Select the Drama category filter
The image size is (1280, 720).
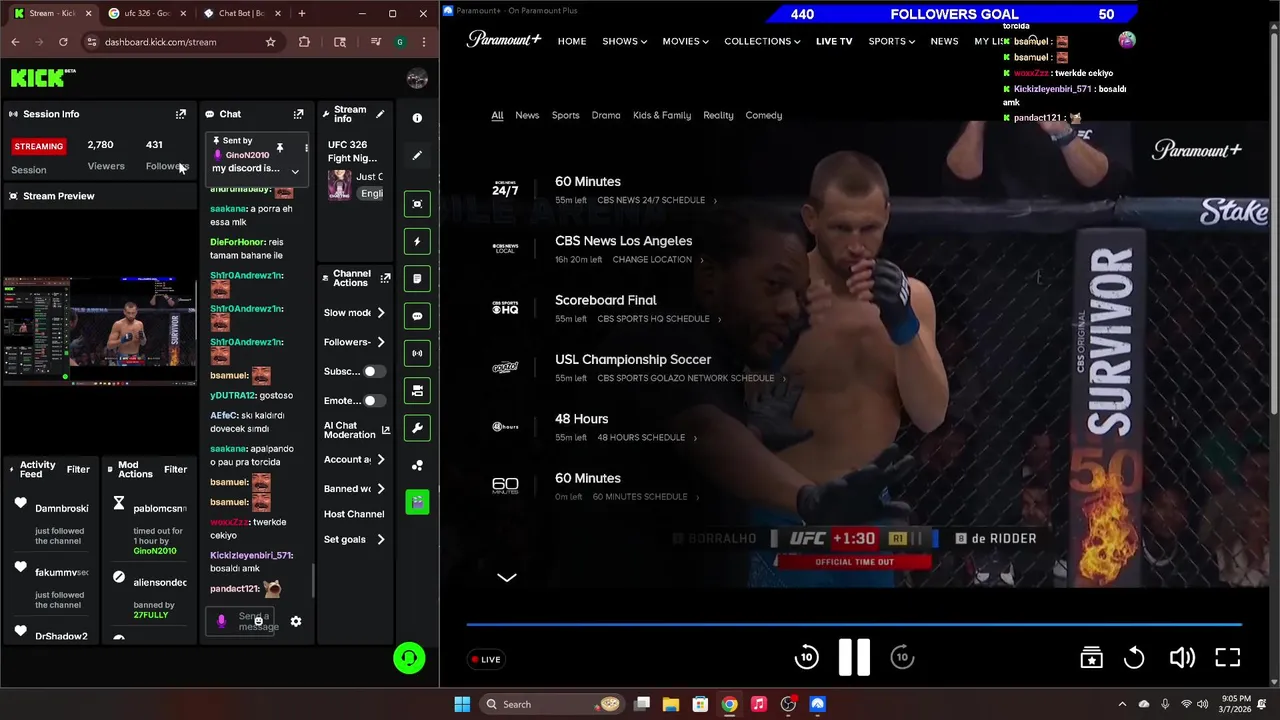(606, 115)
